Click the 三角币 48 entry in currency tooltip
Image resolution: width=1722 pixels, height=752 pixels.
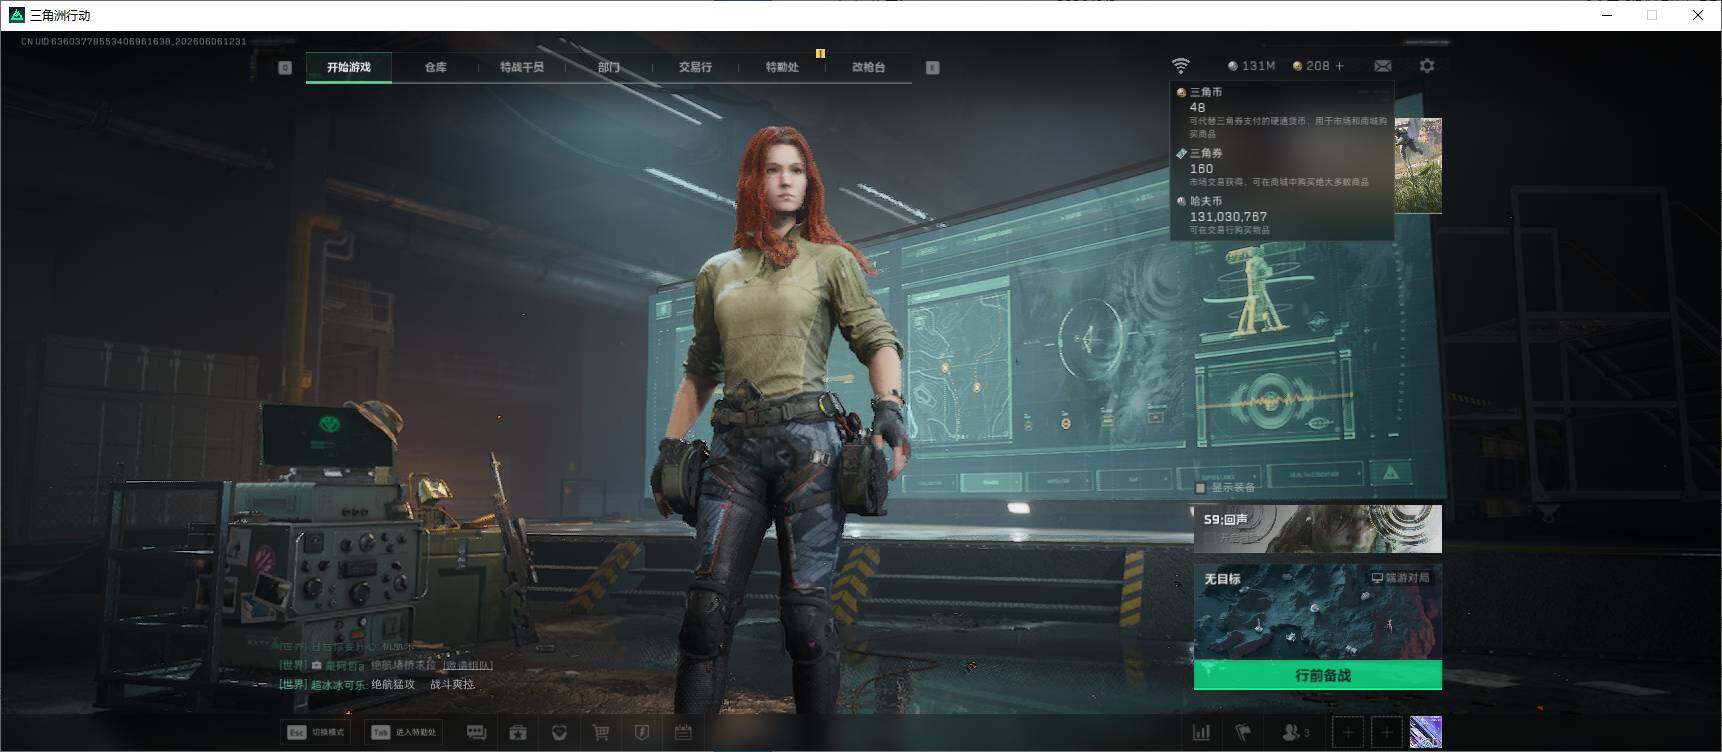pyautogui.click(x=1281, y=112)
